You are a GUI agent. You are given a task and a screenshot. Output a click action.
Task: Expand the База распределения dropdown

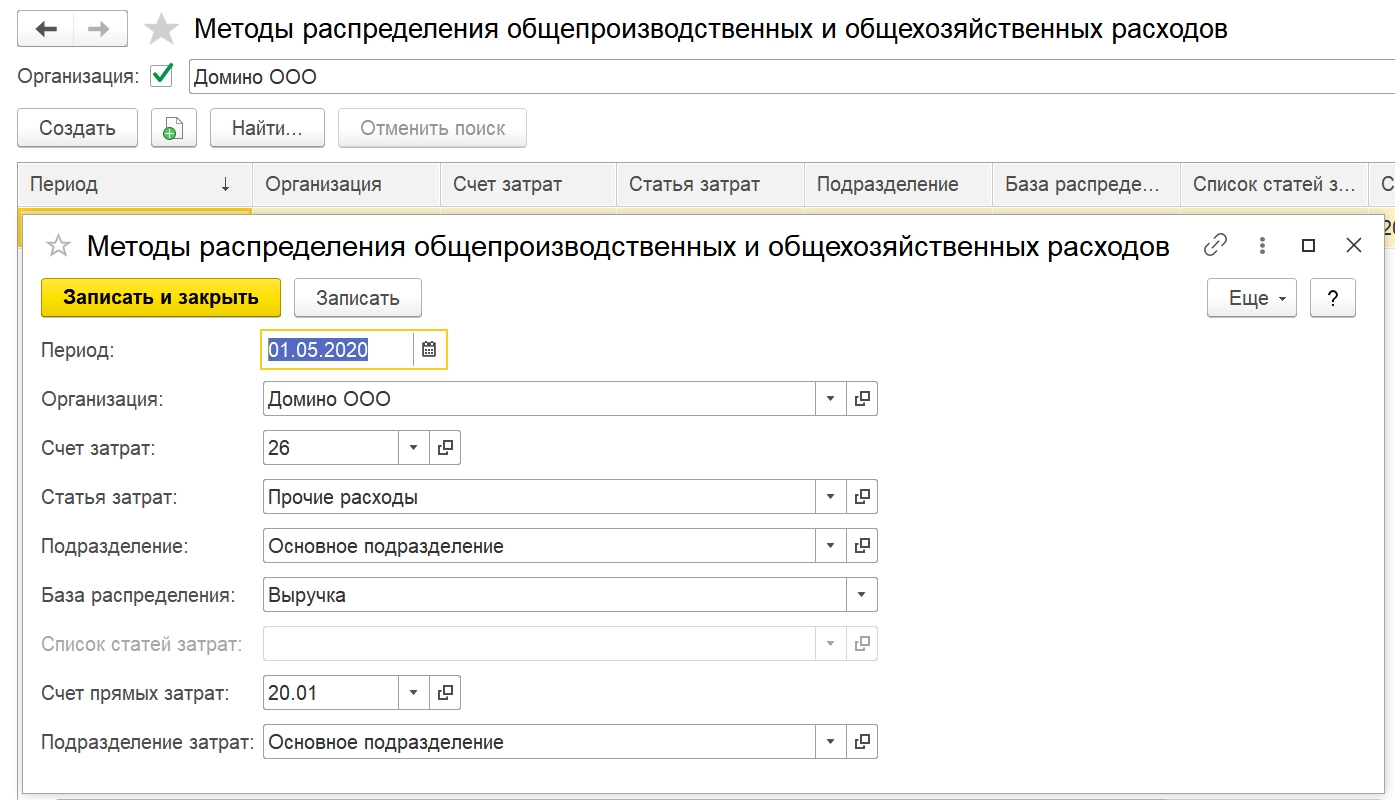(861, 595)
